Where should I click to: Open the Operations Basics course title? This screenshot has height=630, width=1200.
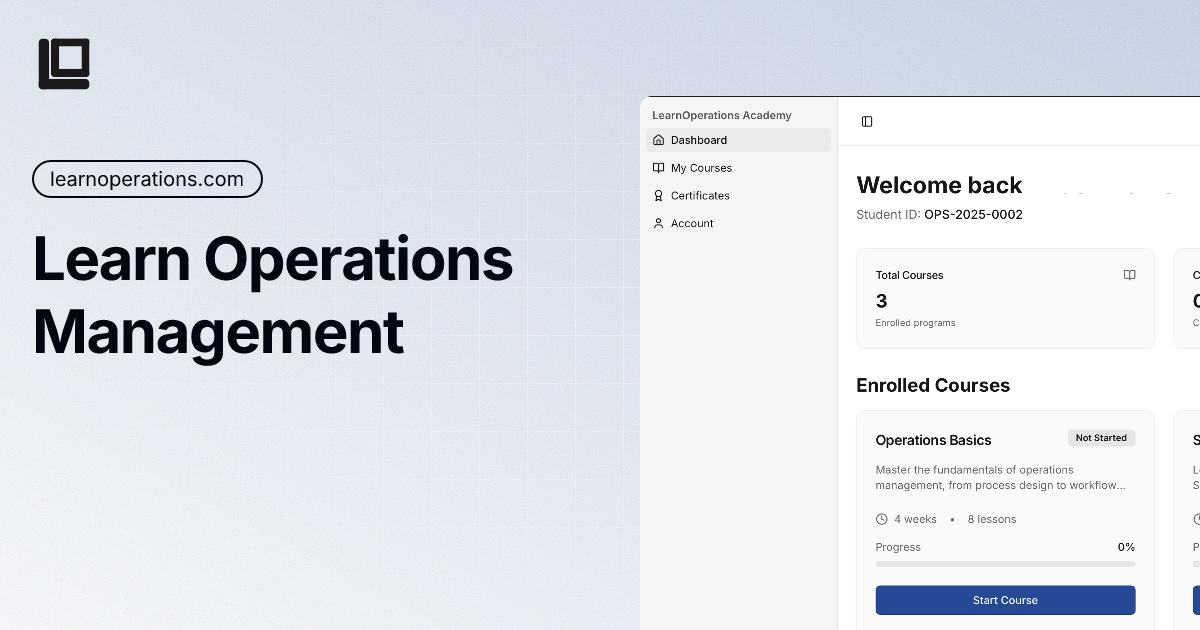(x=933, y=440)
